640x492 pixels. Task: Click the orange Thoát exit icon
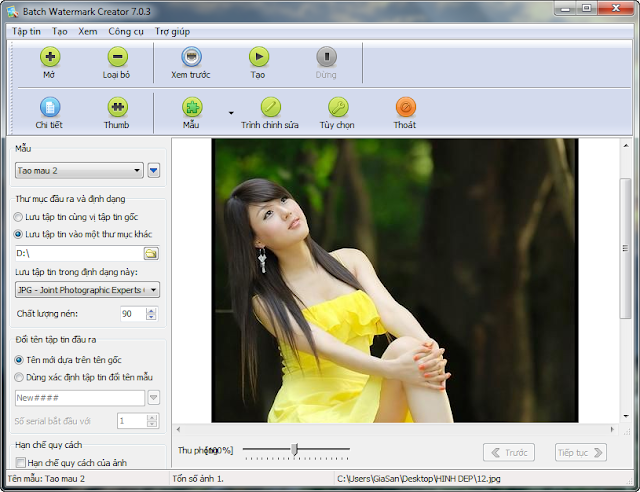click(405, 107)
